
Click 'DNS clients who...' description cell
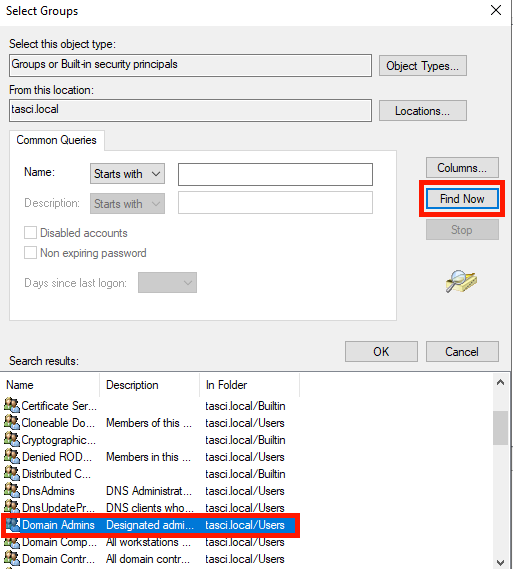(150, 508)
